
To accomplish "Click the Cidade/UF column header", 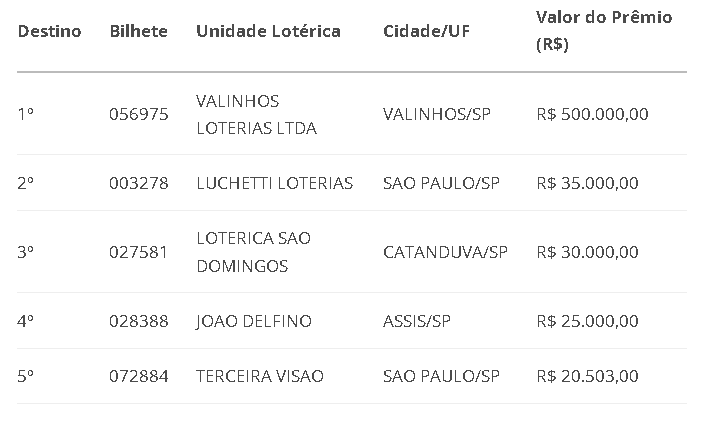I will point(426,31).
